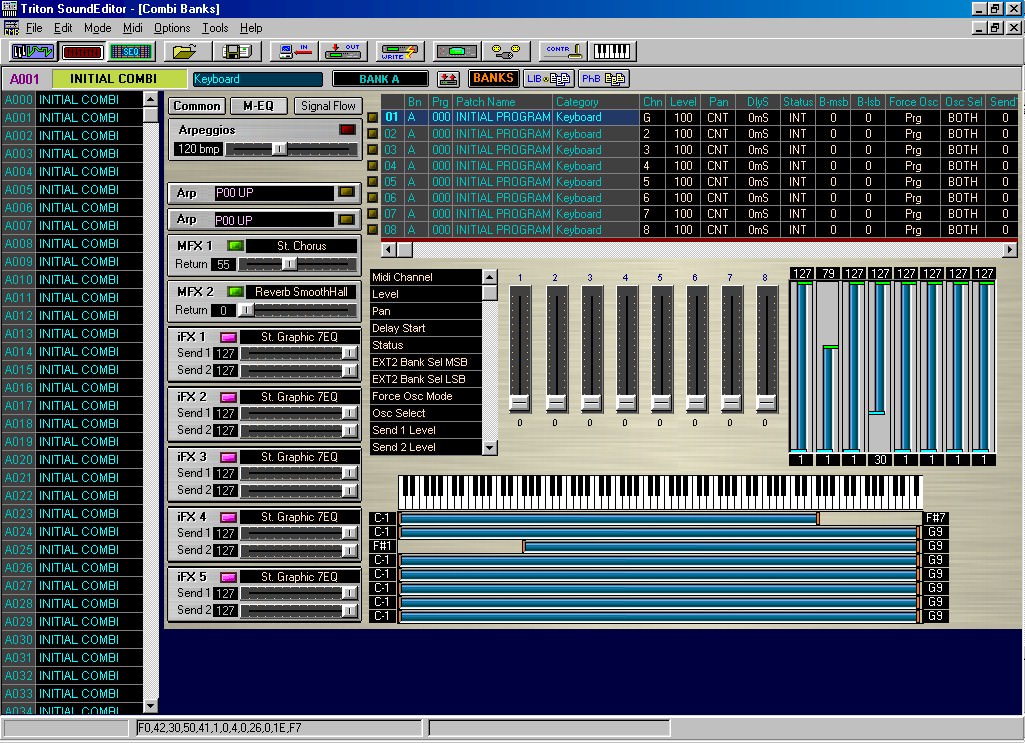The width and height of the screenshot is (1025, 743).
Task: Open program mode with the waveform toolbar icon
Action: 31,51
